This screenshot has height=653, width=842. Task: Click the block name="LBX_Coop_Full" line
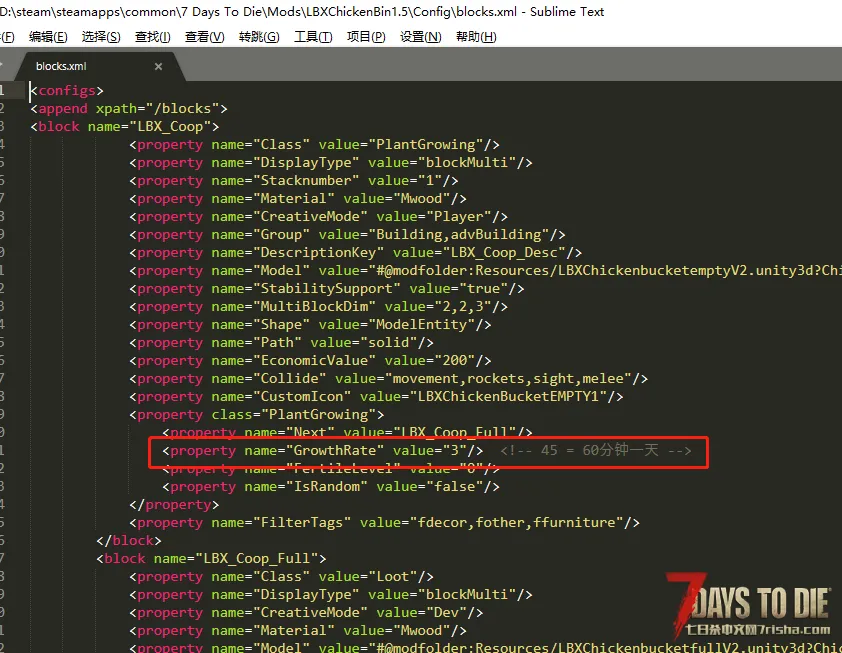(x=212, y=558)
